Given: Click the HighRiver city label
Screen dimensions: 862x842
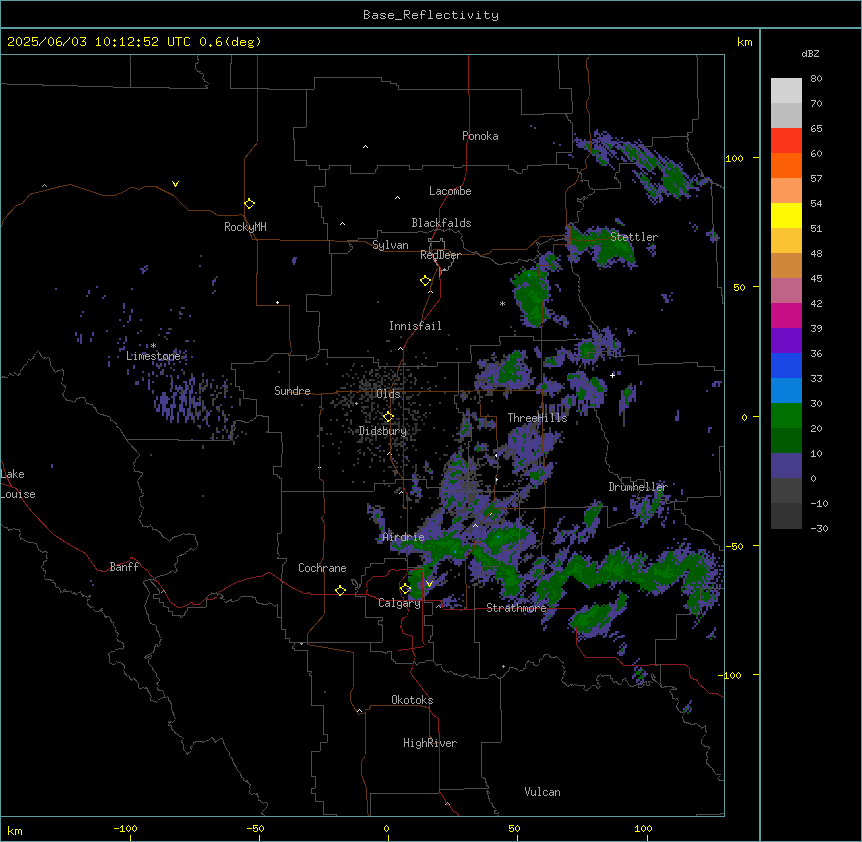Looking at the screenshot, I should tap(430, 743).
